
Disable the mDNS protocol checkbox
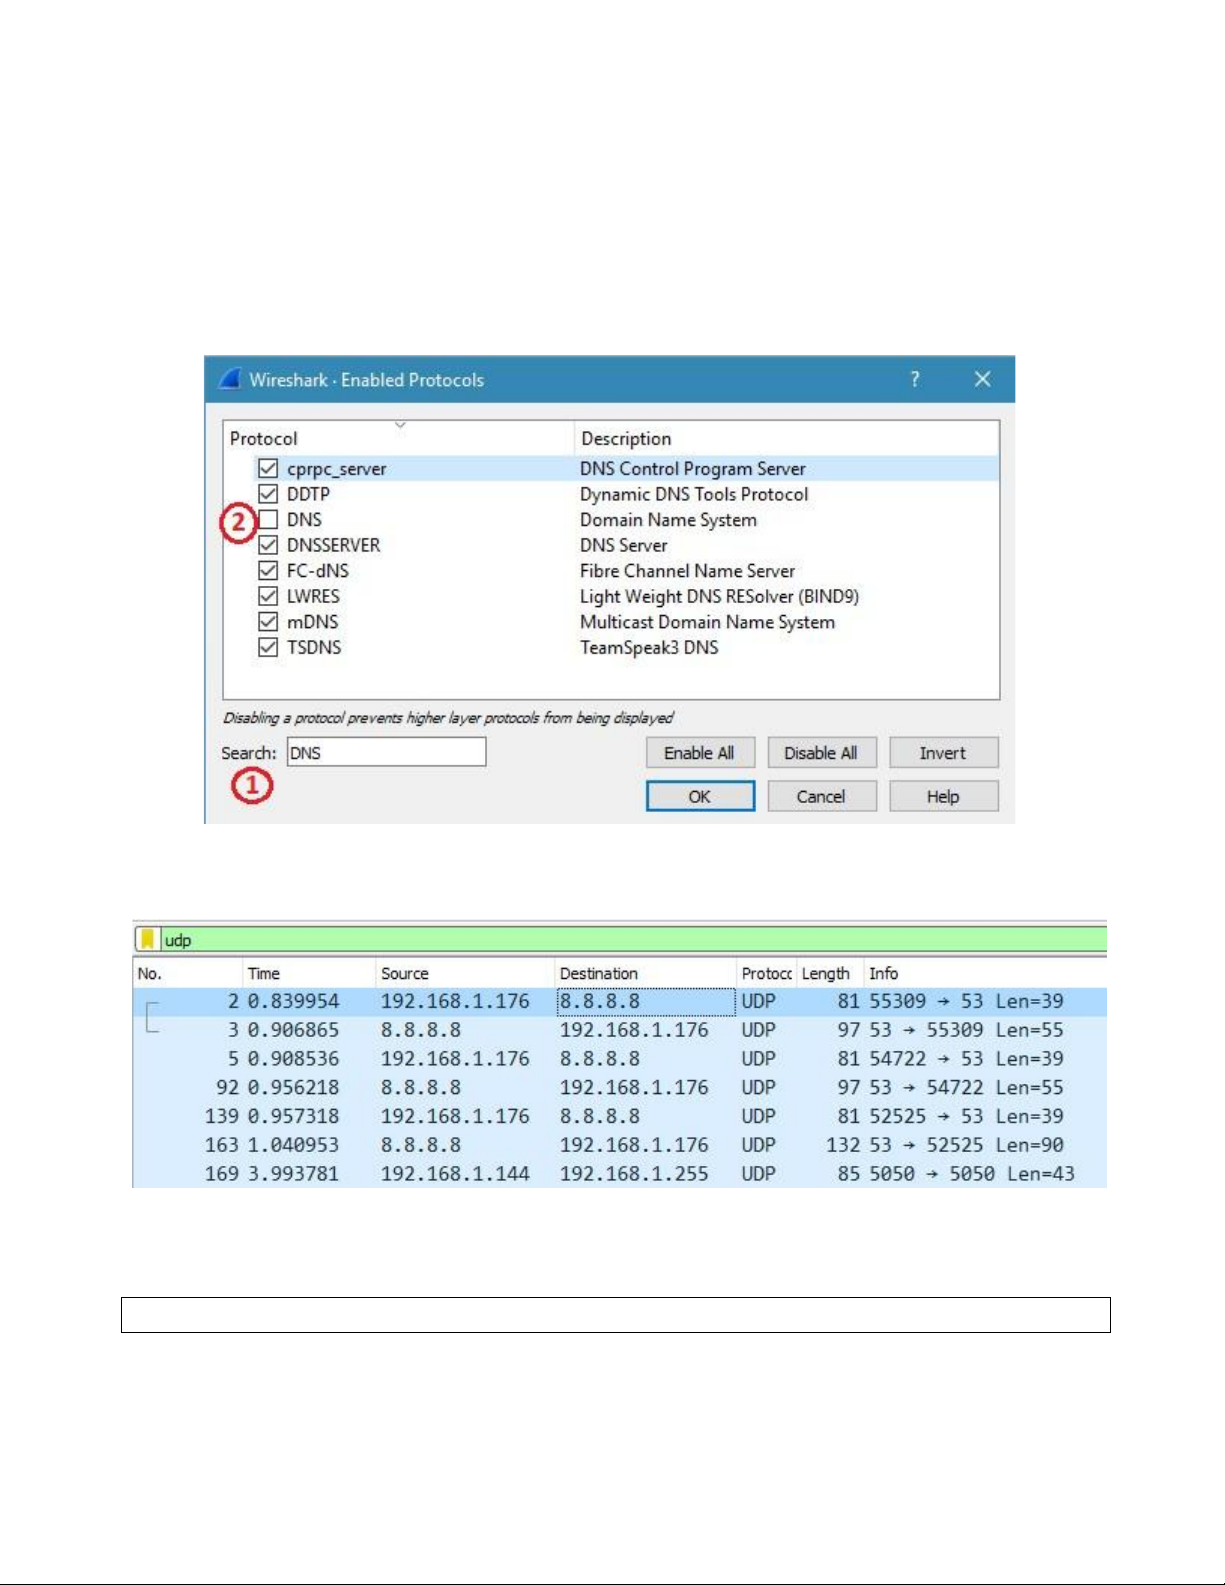(x=268, y=622)
